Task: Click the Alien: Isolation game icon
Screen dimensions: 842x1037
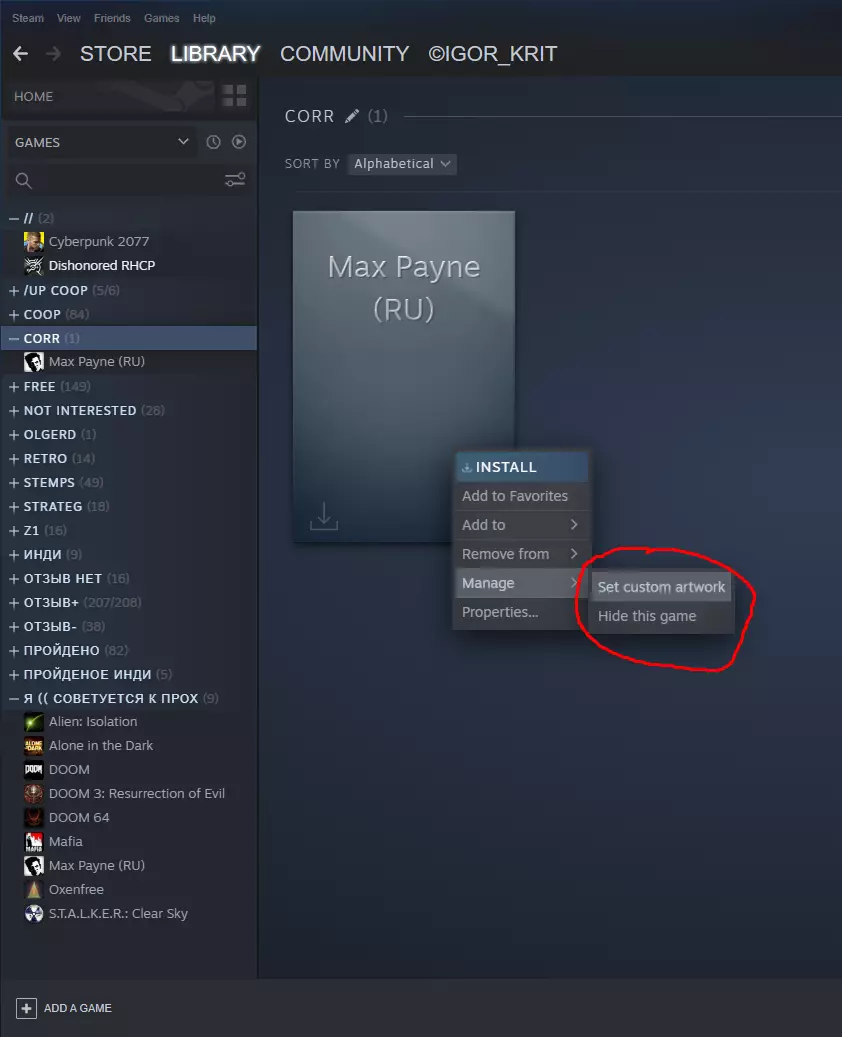Action: pyautogui.click(x=34, y=722)
